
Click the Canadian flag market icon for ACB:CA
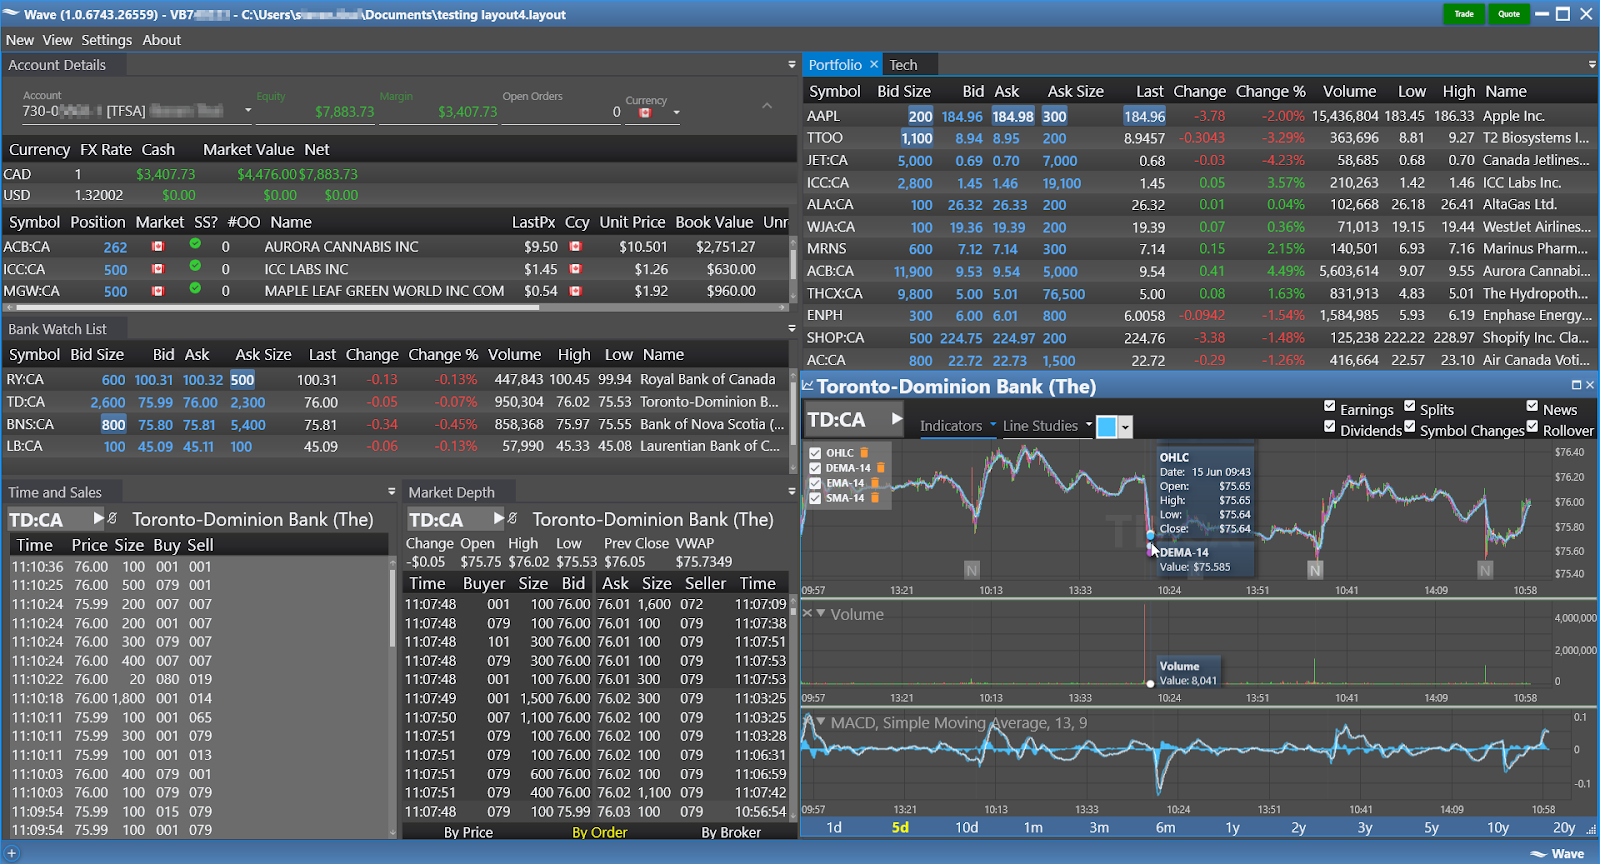click(158, 246)
